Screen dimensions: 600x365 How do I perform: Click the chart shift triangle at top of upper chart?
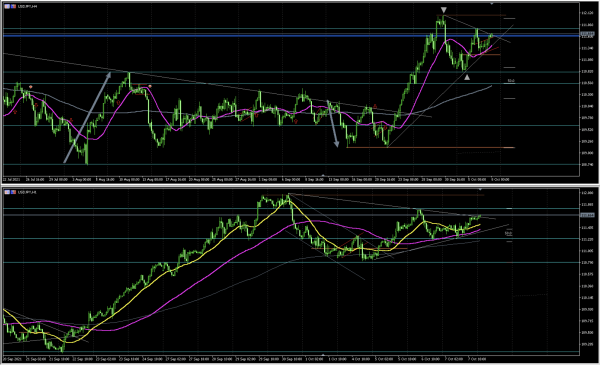492,4
